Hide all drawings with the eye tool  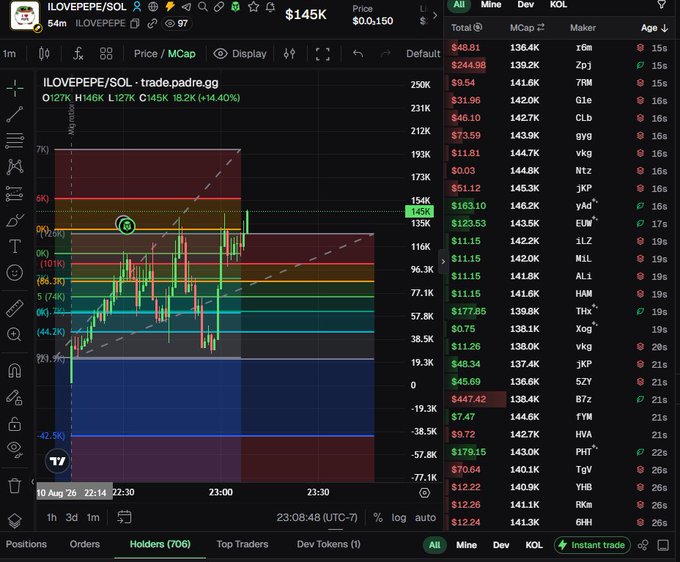pyautogui.click(x=15, y=450)
